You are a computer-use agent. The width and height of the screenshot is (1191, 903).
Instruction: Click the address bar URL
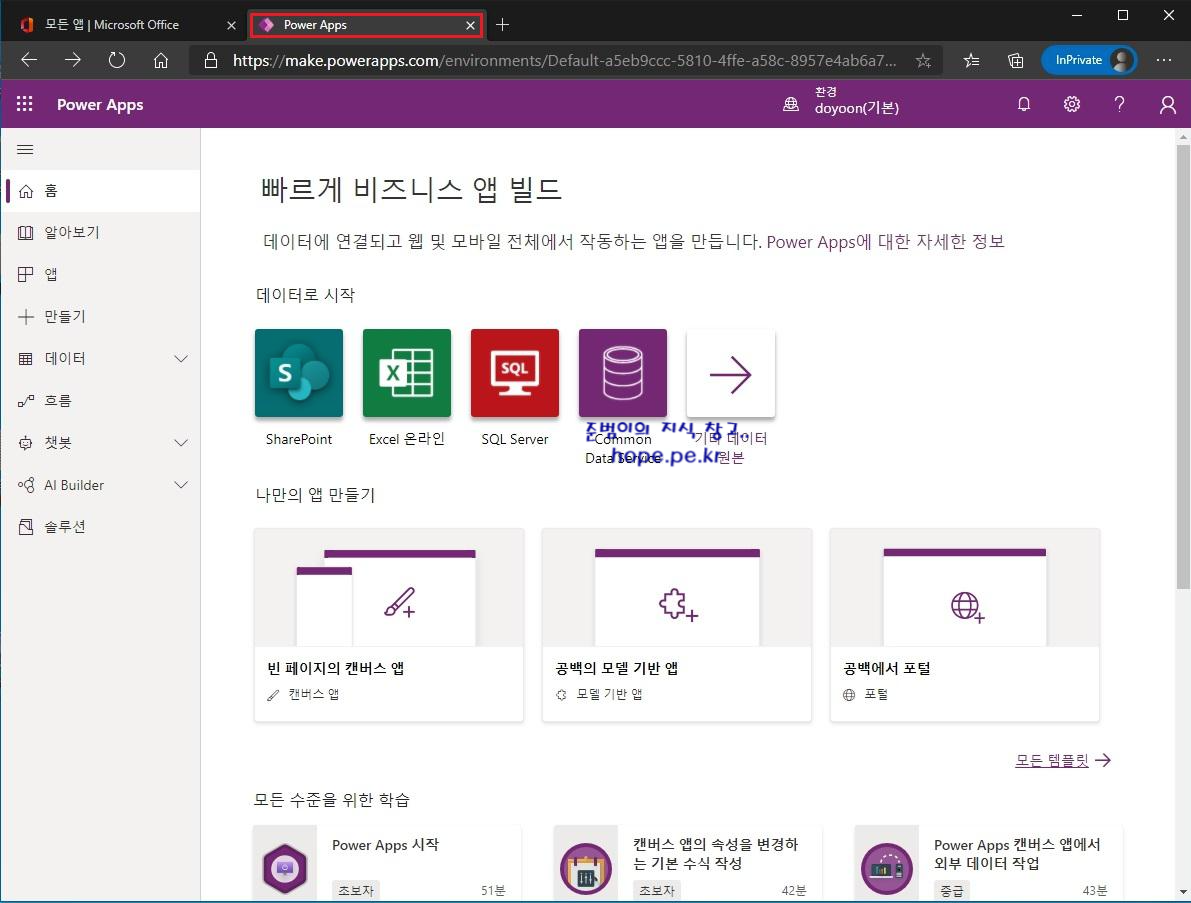click(x=564, y=61)
